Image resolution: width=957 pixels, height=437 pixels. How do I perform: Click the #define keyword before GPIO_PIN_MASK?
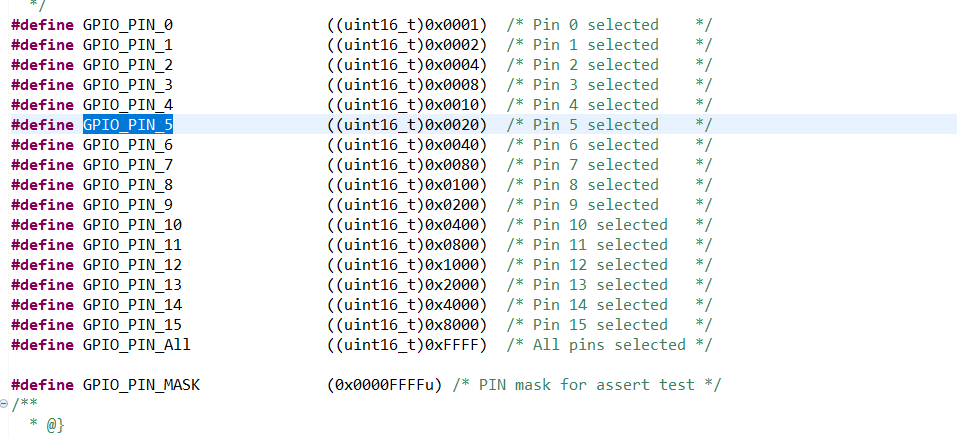(42, 385)
